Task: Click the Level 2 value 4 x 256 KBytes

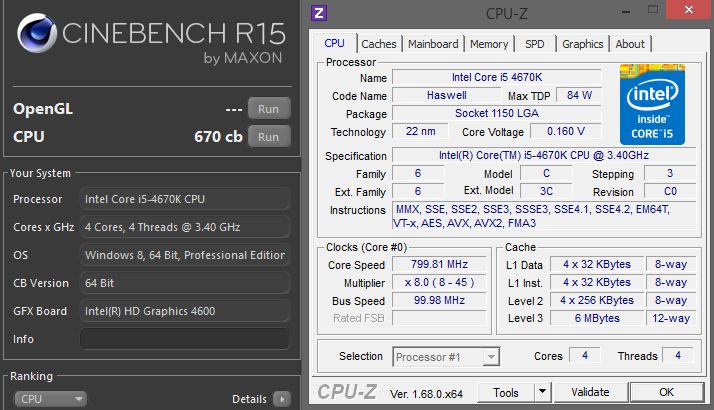Action: point(597,300)
